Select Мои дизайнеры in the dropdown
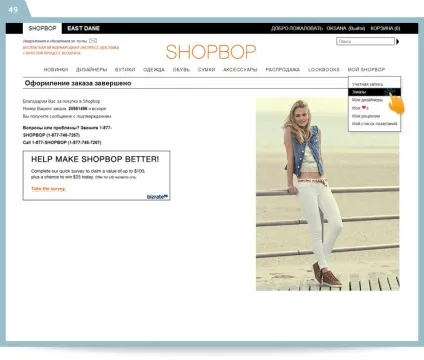 pyautogui.click(x=367, y=100)
